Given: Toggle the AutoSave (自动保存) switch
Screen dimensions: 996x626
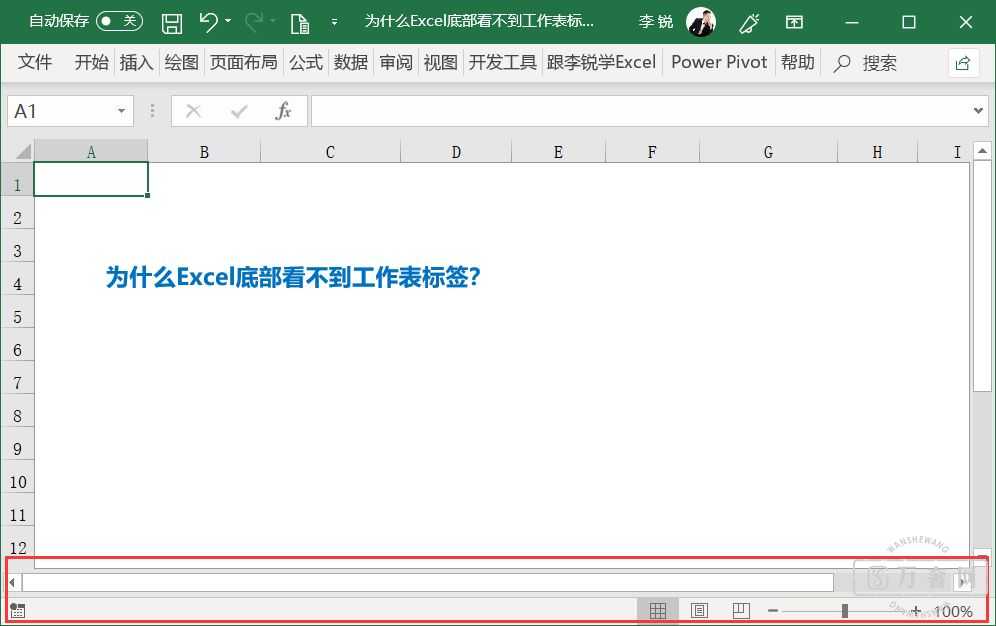Looking at the screenshot, I should pyautogui.click(x=119, y=21).
